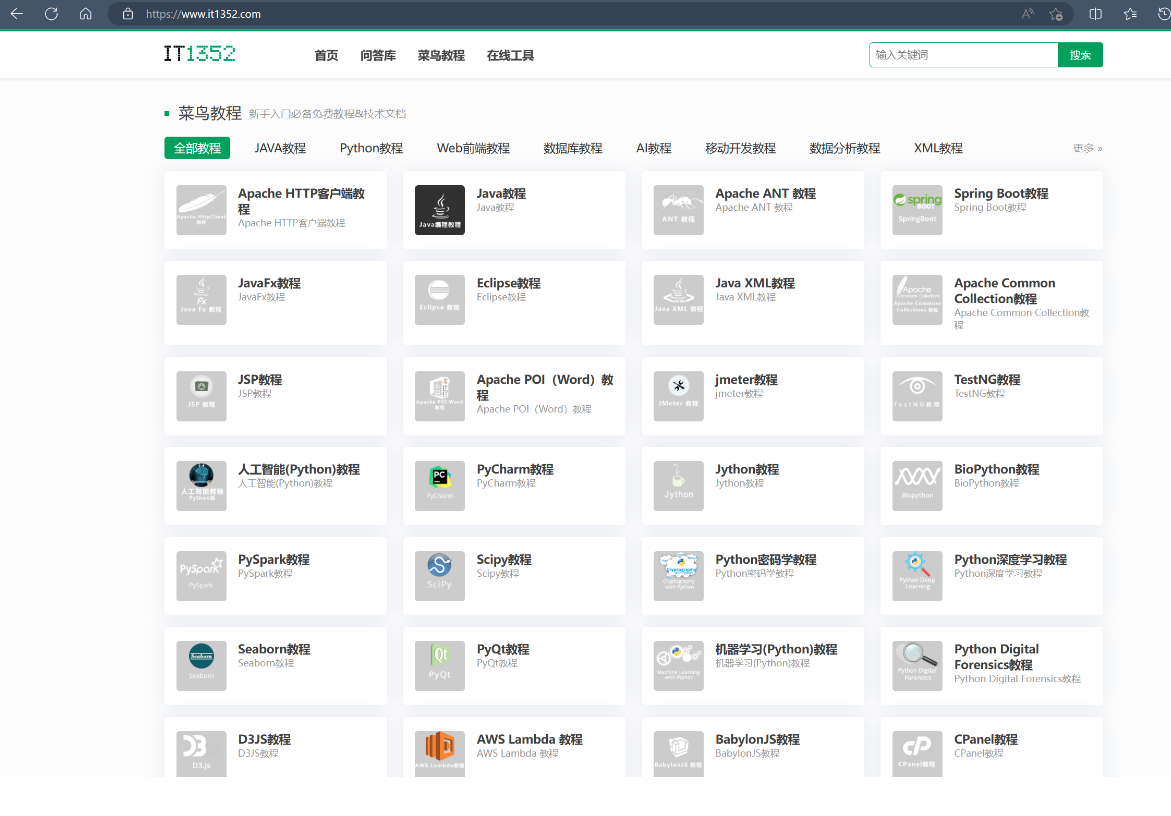1171x816 pixels.
Task: Open the SciPy tutorial icon
Action: coord(439,576)
